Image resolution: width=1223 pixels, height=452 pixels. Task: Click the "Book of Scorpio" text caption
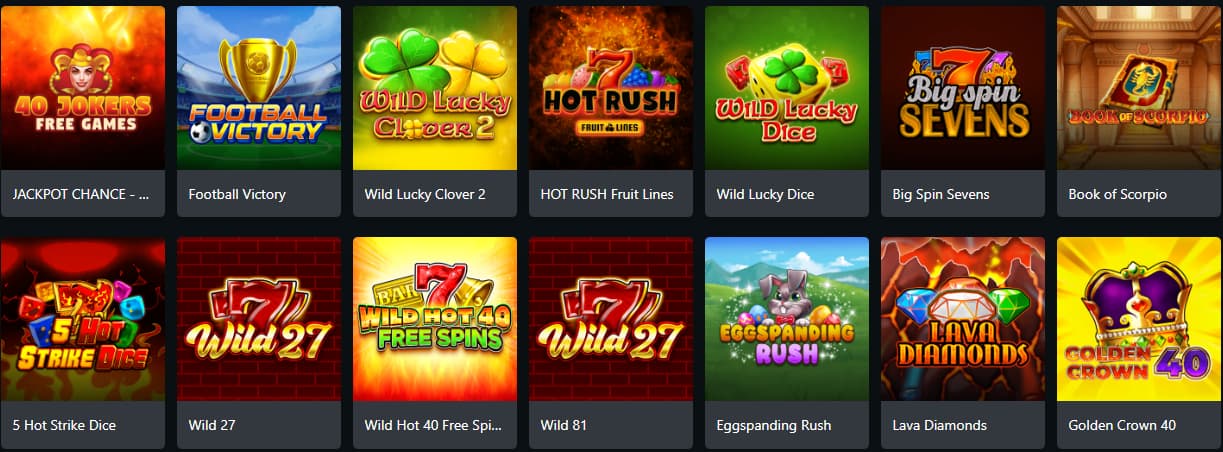(1117, 194)
